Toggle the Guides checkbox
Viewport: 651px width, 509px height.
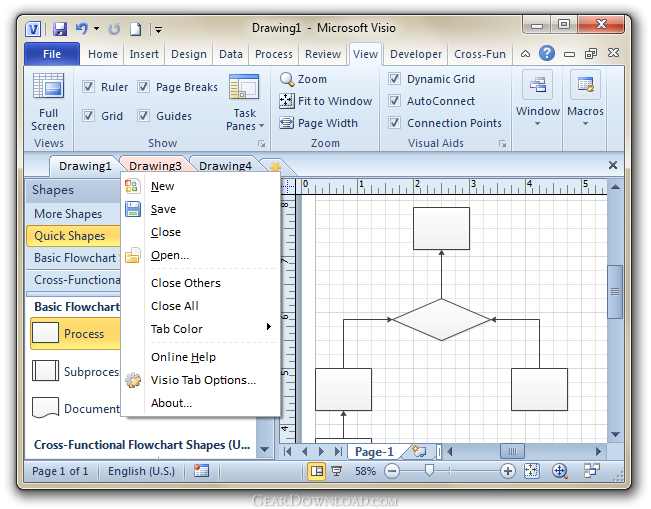[x=143, y=115]
